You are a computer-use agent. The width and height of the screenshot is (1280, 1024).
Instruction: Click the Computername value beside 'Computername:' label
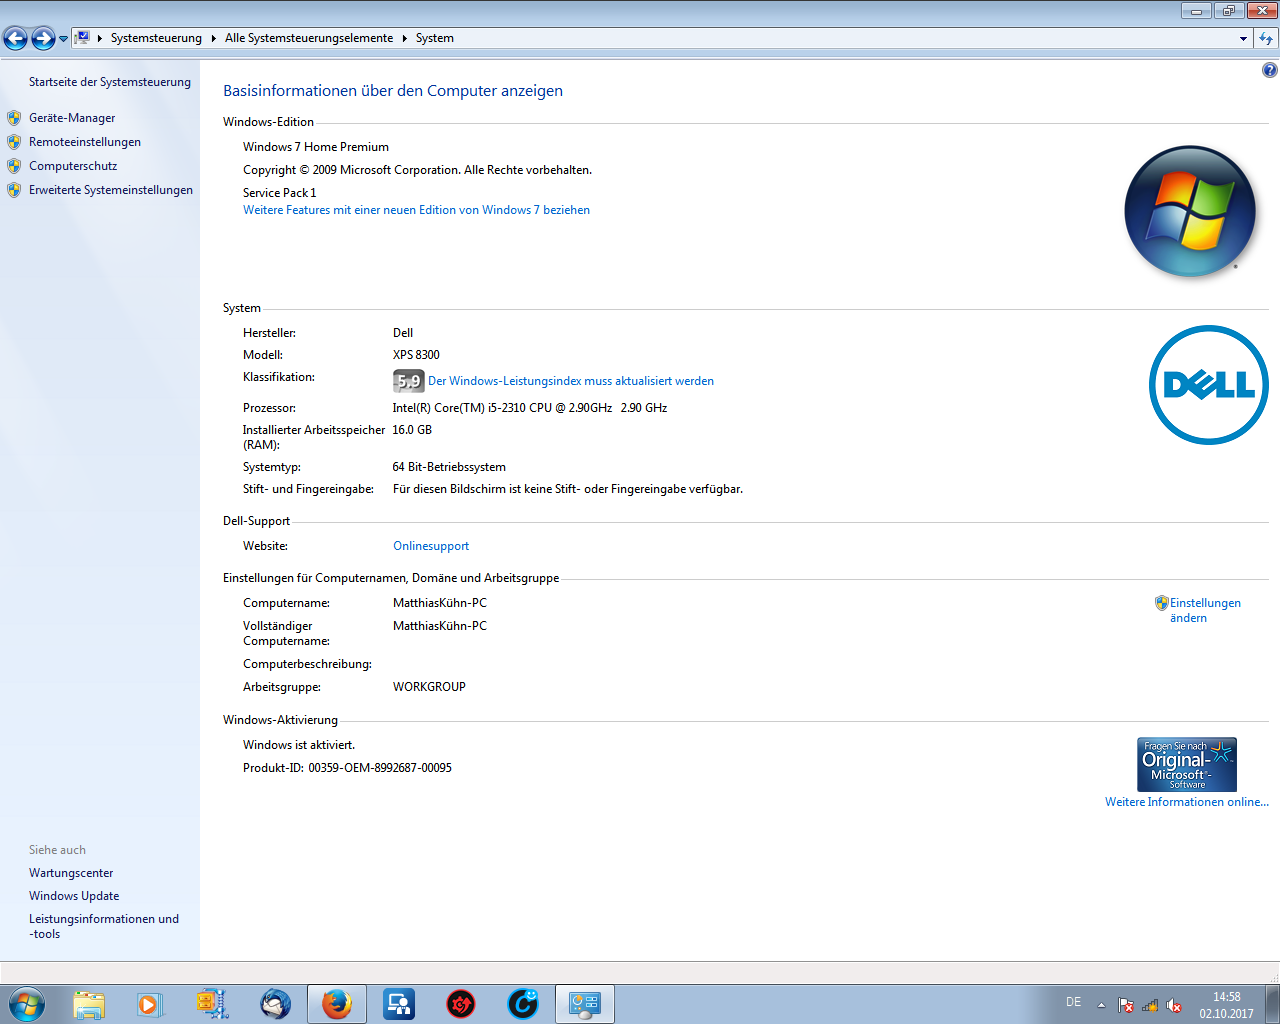440,603
